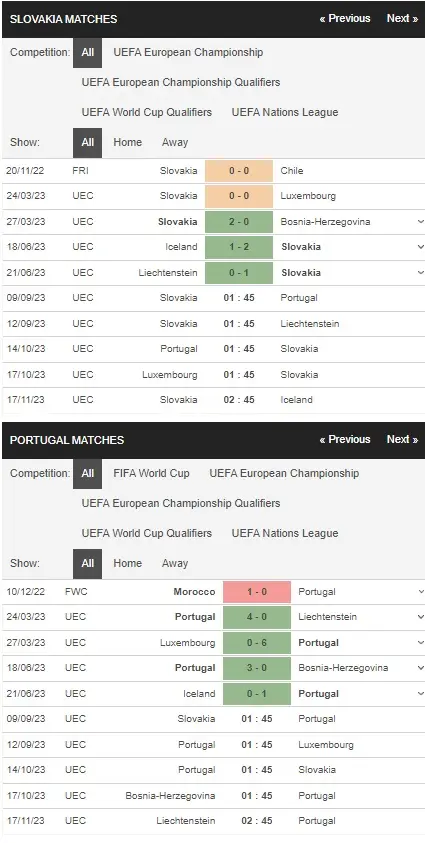Show Previous Portugal matches

pyautogui.click(x=345, y=439)
